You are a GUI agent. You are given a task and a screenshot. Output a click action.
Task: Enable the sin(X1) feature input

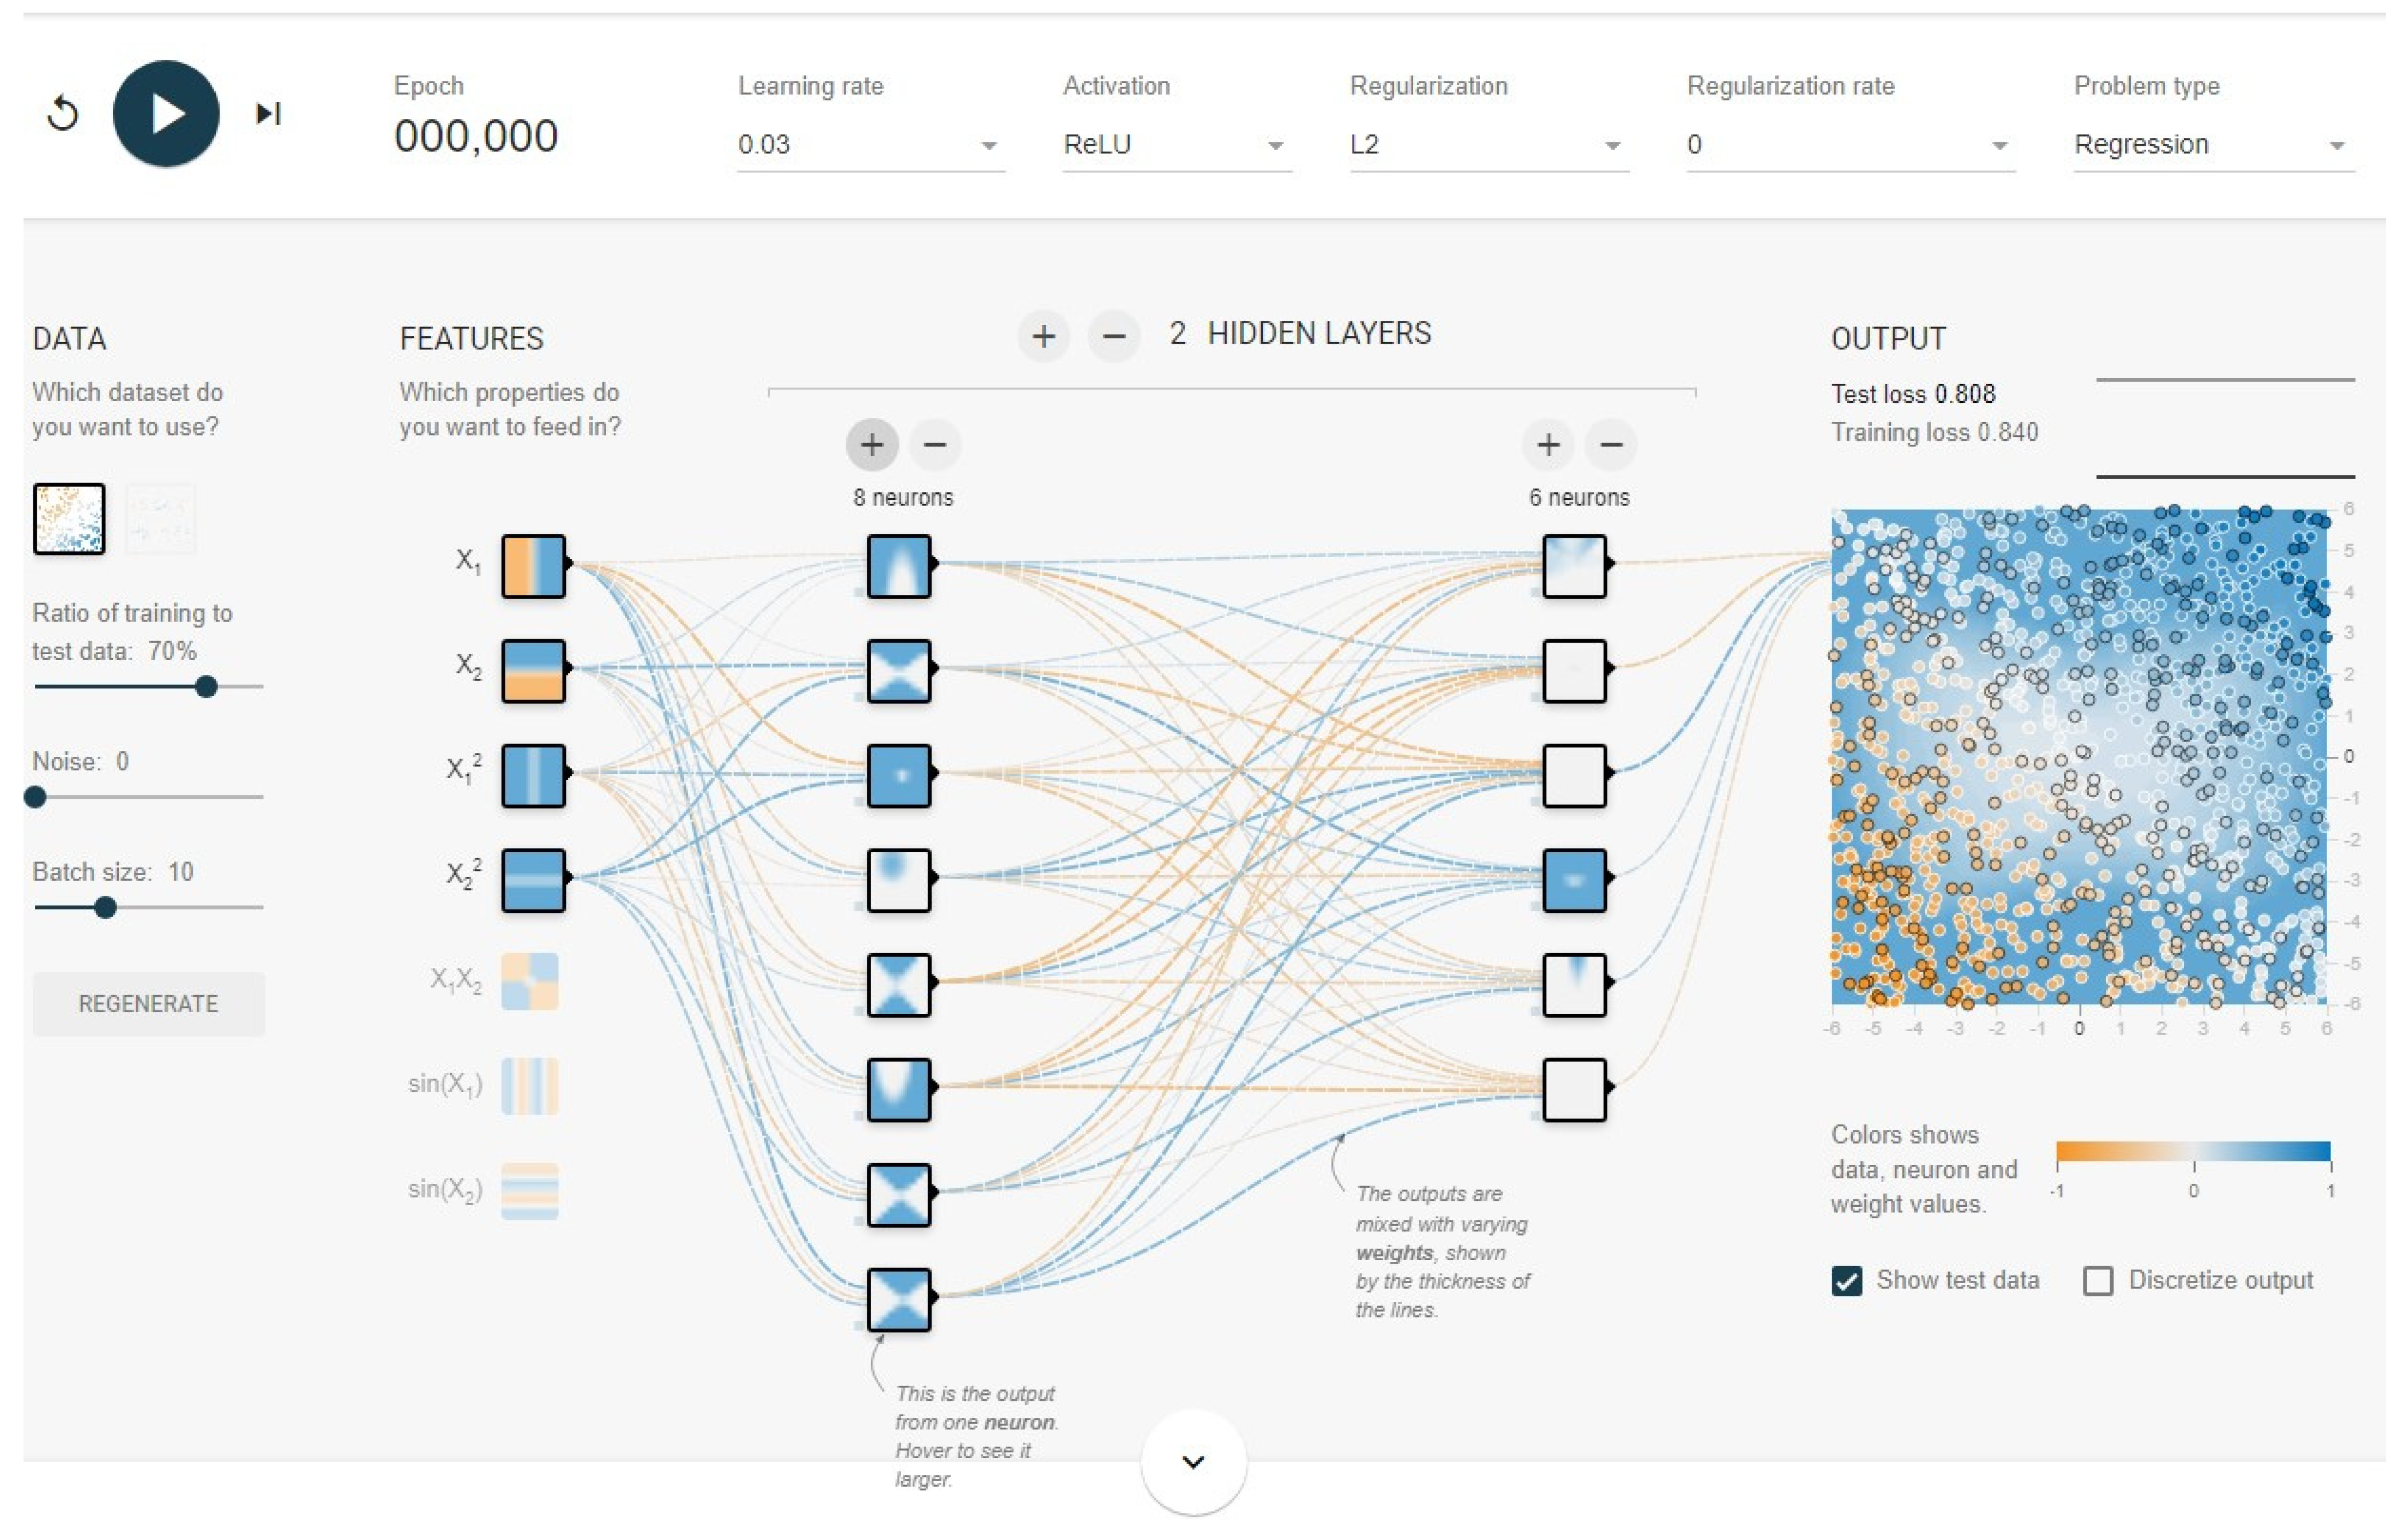(529, 1086)
